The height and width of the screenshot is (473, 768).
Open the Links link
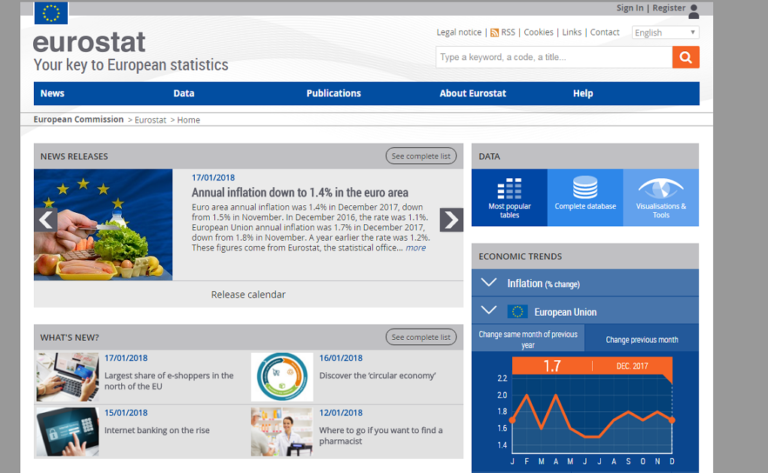[572, 32]
